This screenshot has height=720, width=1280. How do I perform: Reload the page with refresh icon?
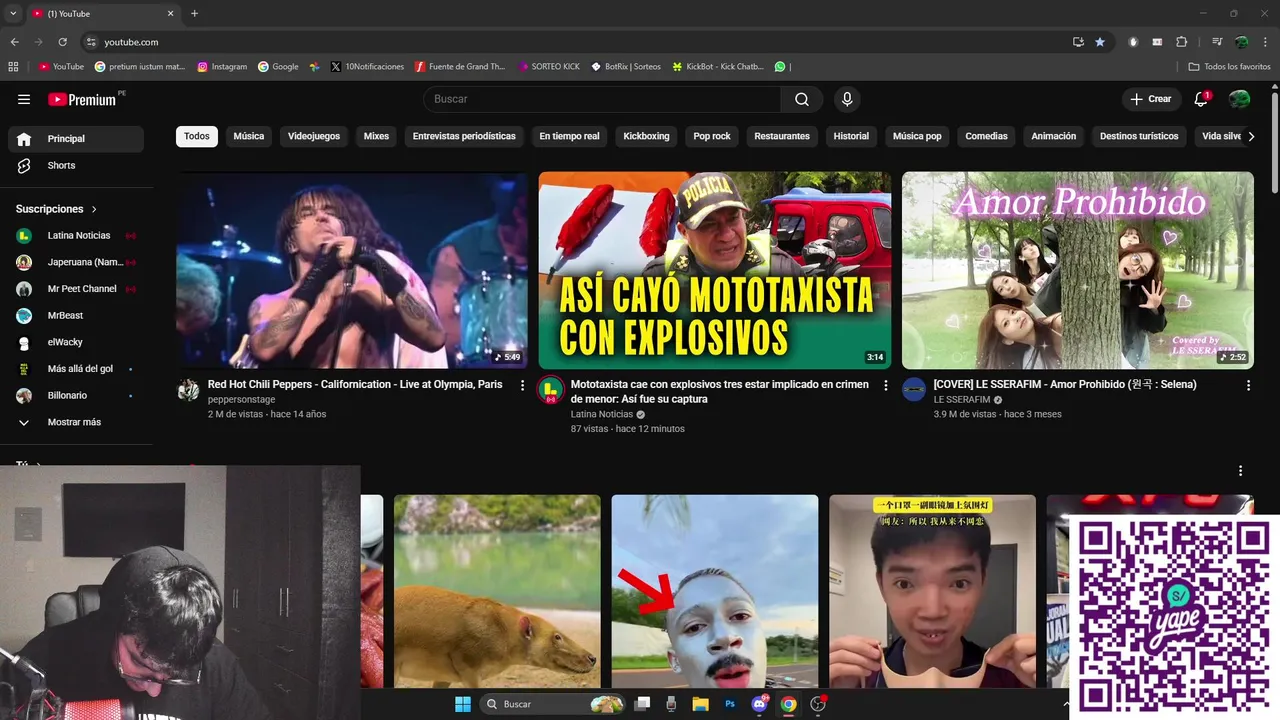coord(62,42)
